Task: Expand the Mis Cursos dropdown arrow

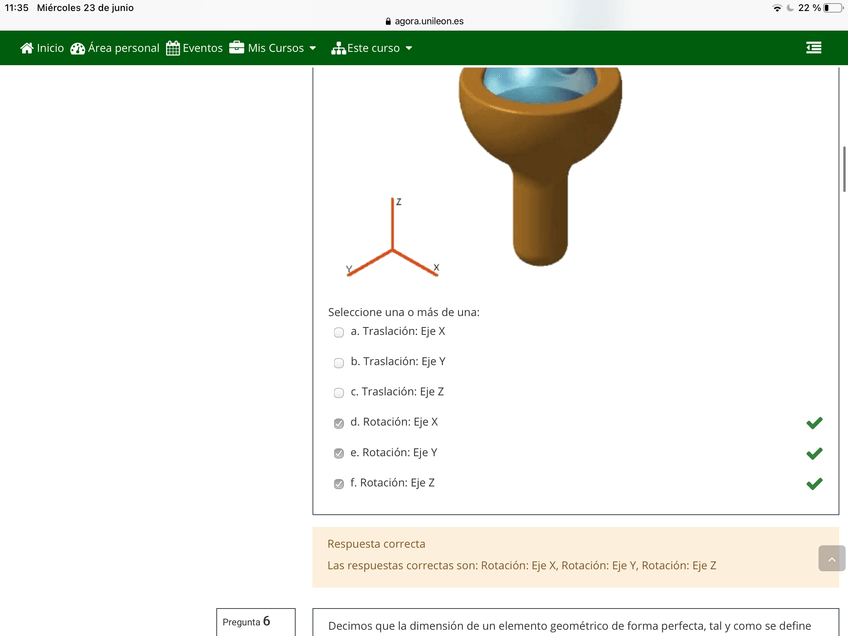Action: tap(312, 48)
